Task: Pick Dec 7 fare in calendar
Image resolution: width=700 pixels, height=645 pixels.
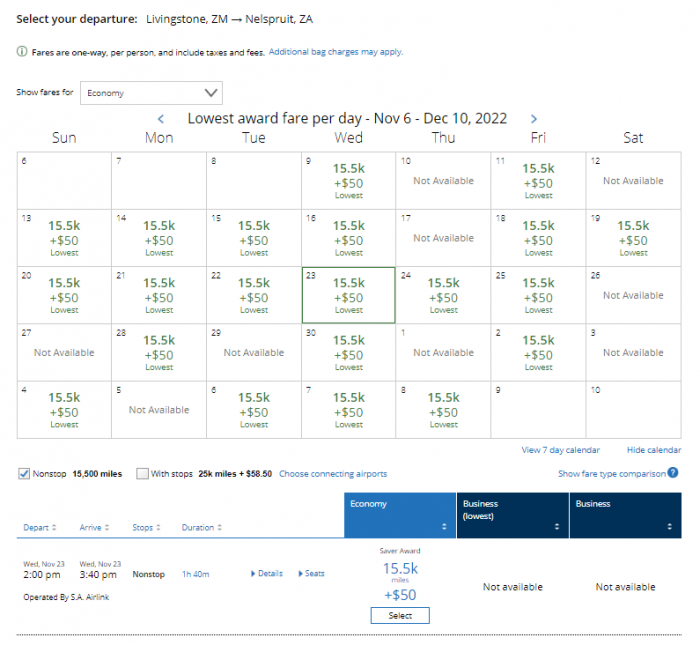Action: 349,410
